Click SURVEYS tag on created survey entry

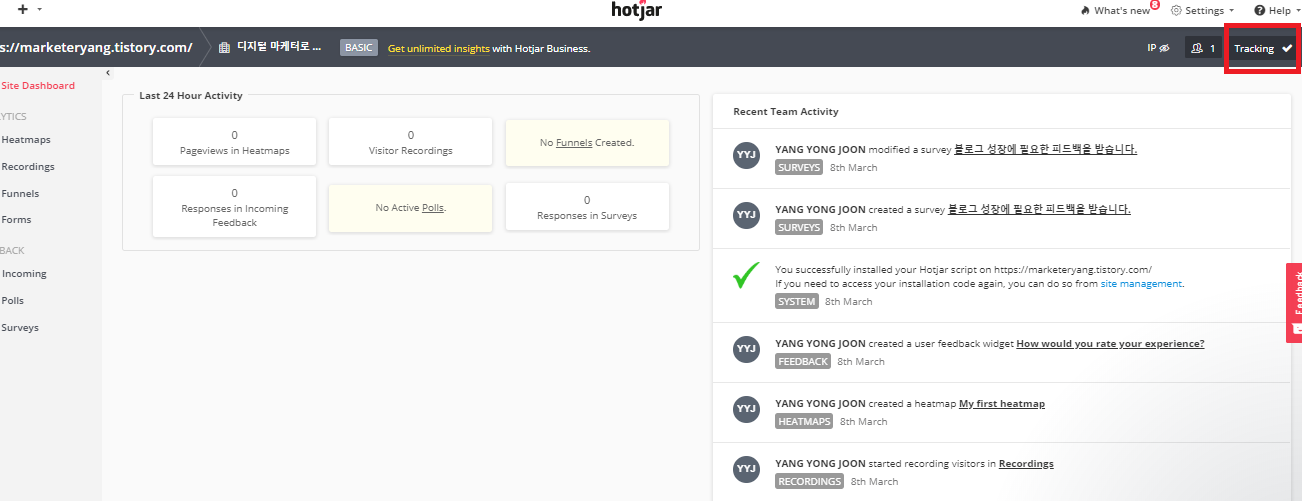point(799,227)
